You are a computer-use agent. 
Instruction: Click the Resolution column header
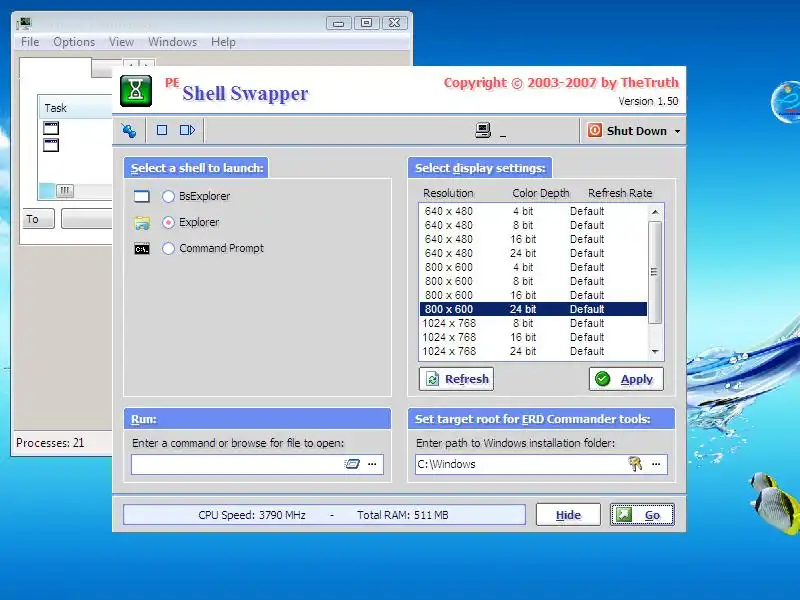tap(448, 193)
